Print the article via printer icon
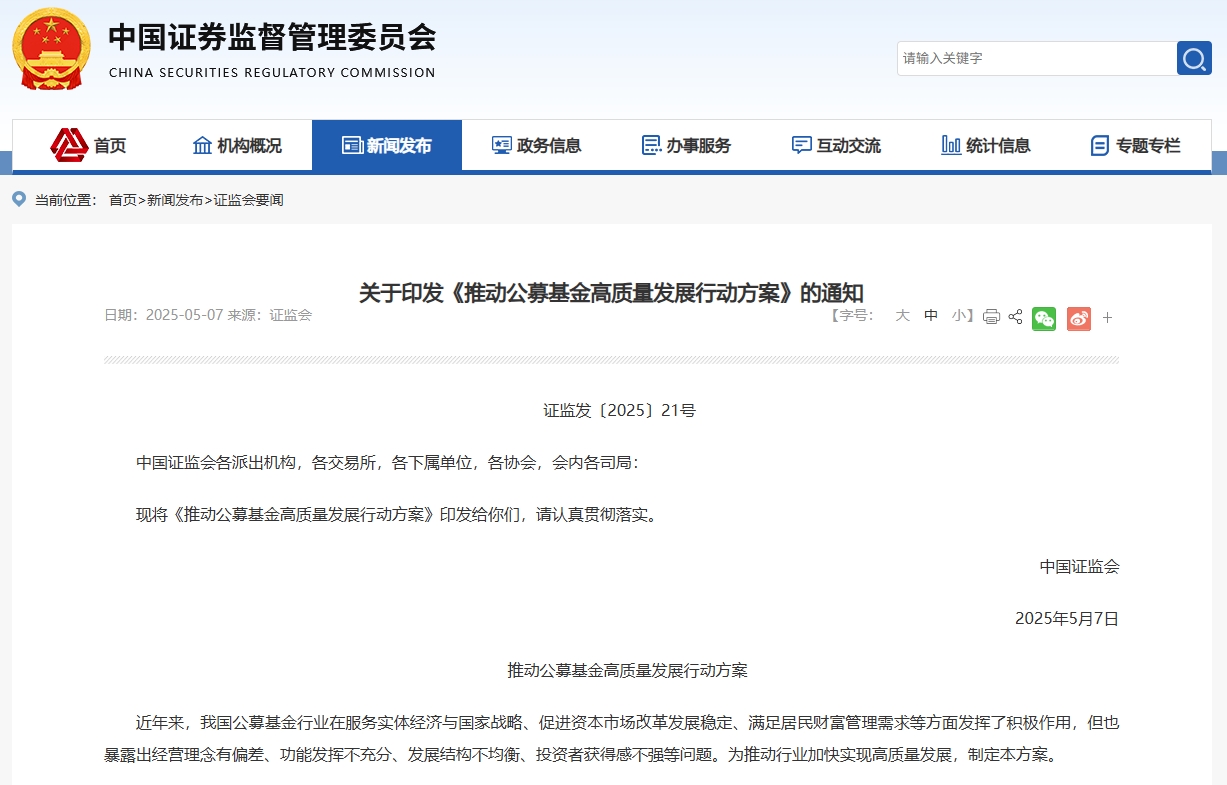Image resolution: width=1227 pixels, height=785 pixels. pyautogui.click(x=991, y=317)
